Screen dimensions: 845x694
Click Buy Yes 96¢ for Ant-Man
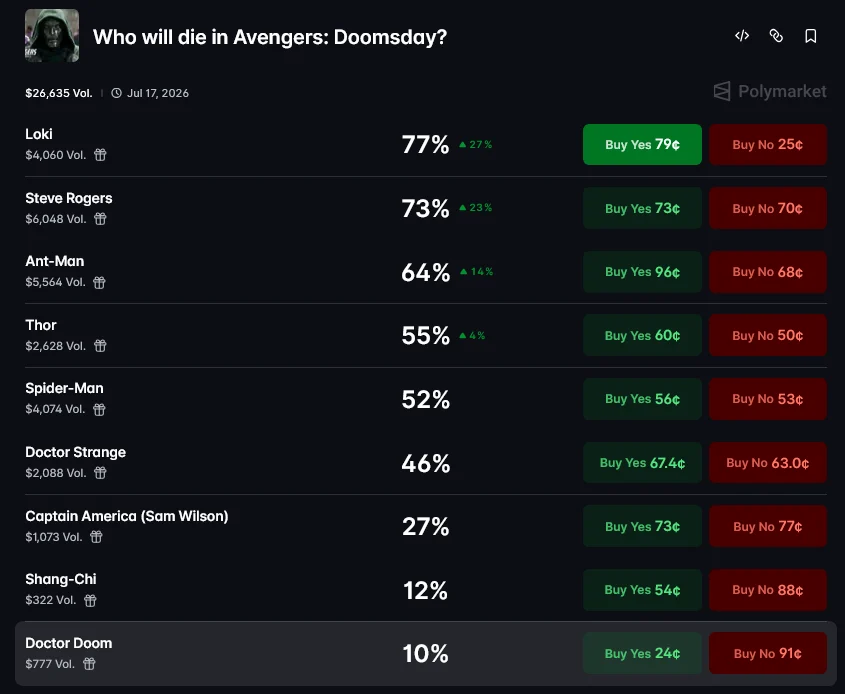tap(642, 272)
